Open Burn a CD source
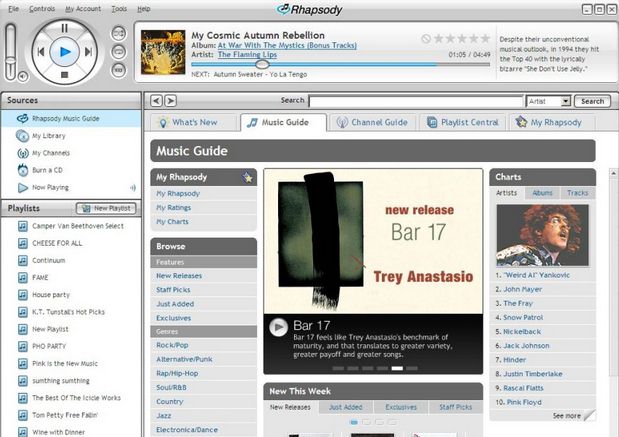The image size is (619, 437). (71, 170)
